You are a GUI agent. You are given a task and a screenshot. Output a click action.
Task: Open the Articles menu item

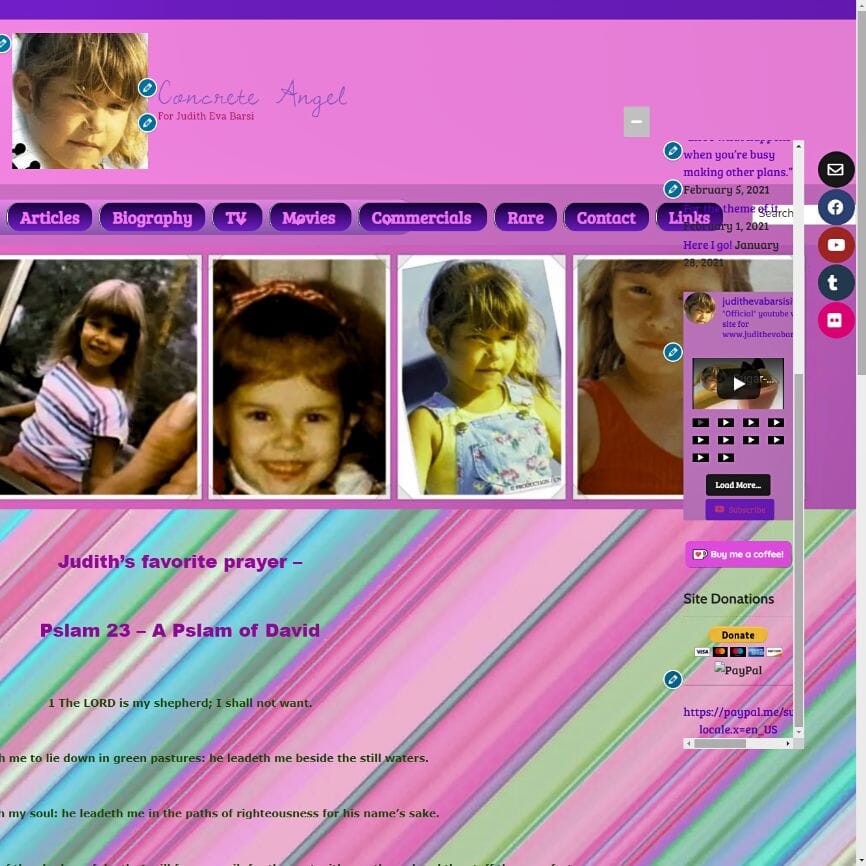[50, 218]
